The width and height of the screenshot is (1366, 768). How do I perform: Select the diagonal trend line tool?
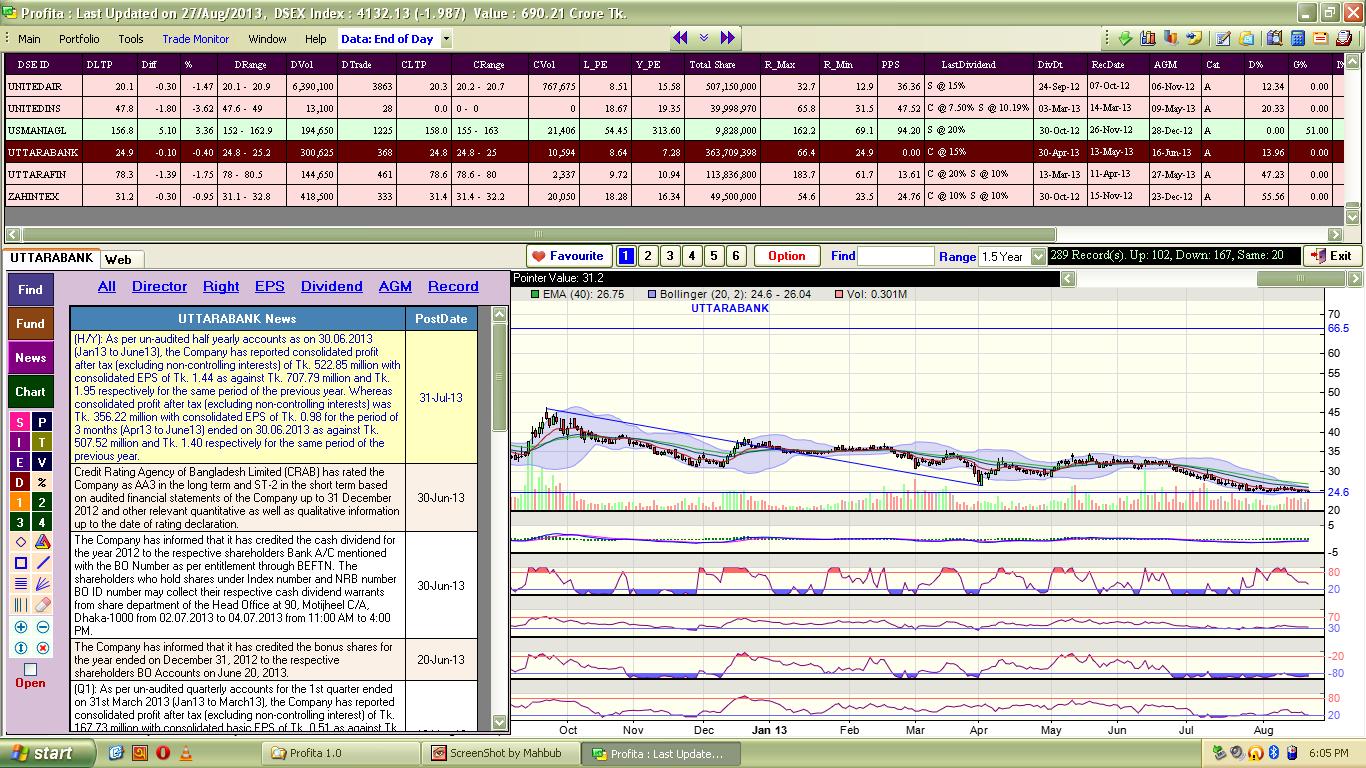(42, 563)
